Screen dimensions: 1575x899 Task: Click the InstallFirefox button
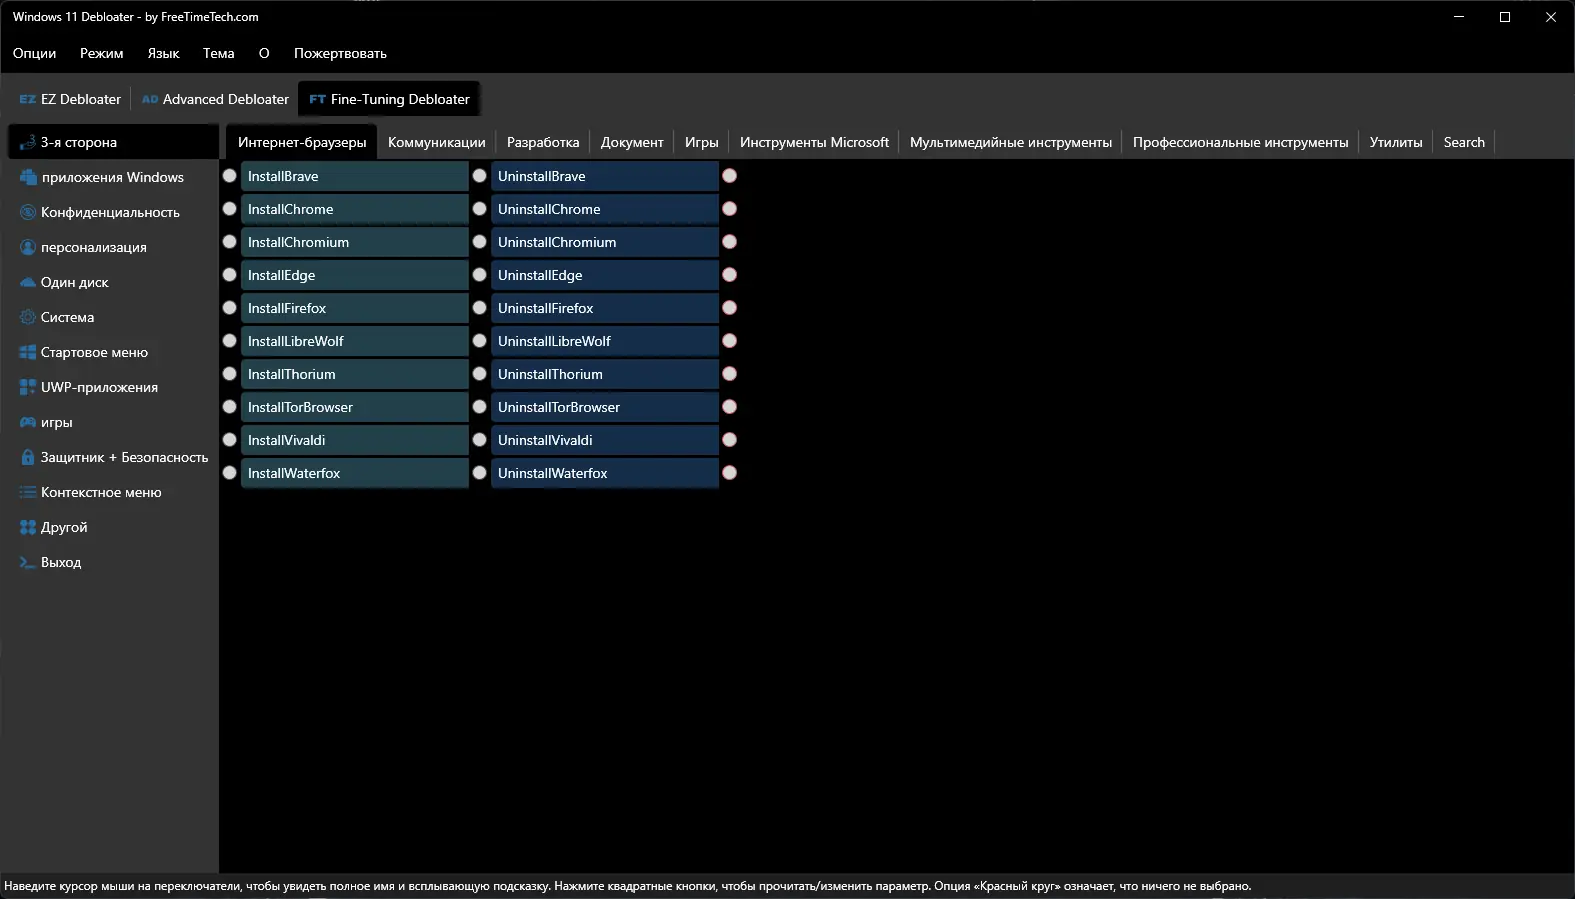coord(355,308)
